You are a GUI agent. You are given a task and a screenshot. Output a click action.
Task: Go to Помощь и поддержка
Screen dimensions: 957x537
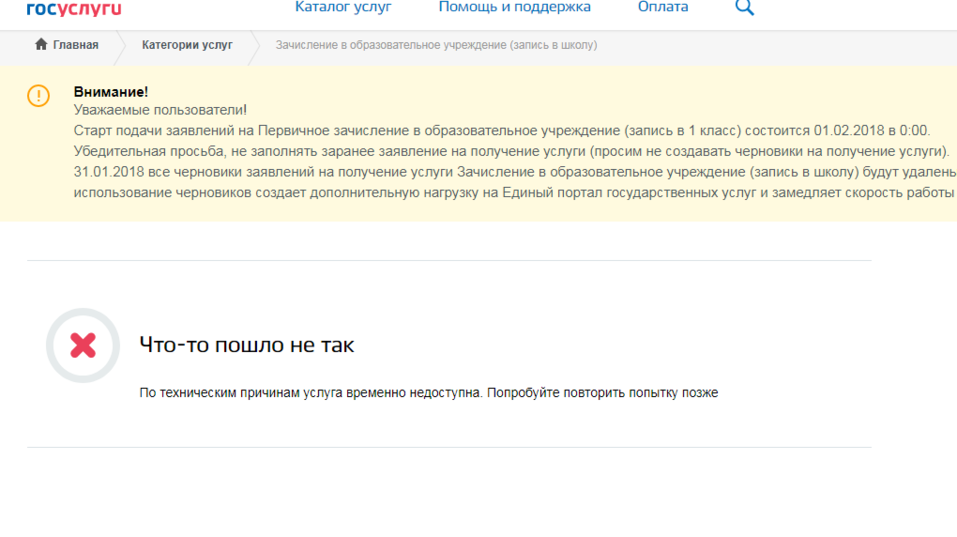coord(514,8)
